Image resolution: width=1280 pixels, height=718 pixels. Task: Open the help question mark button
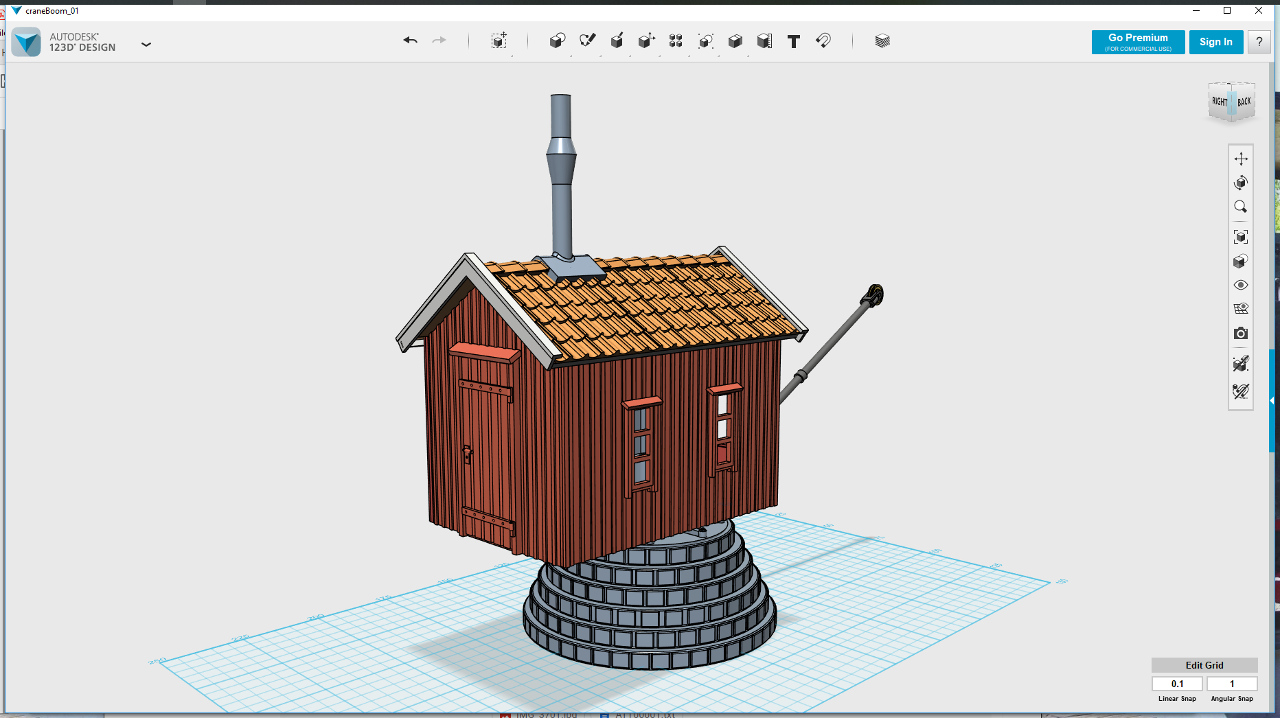click(x=1258, y=42)
